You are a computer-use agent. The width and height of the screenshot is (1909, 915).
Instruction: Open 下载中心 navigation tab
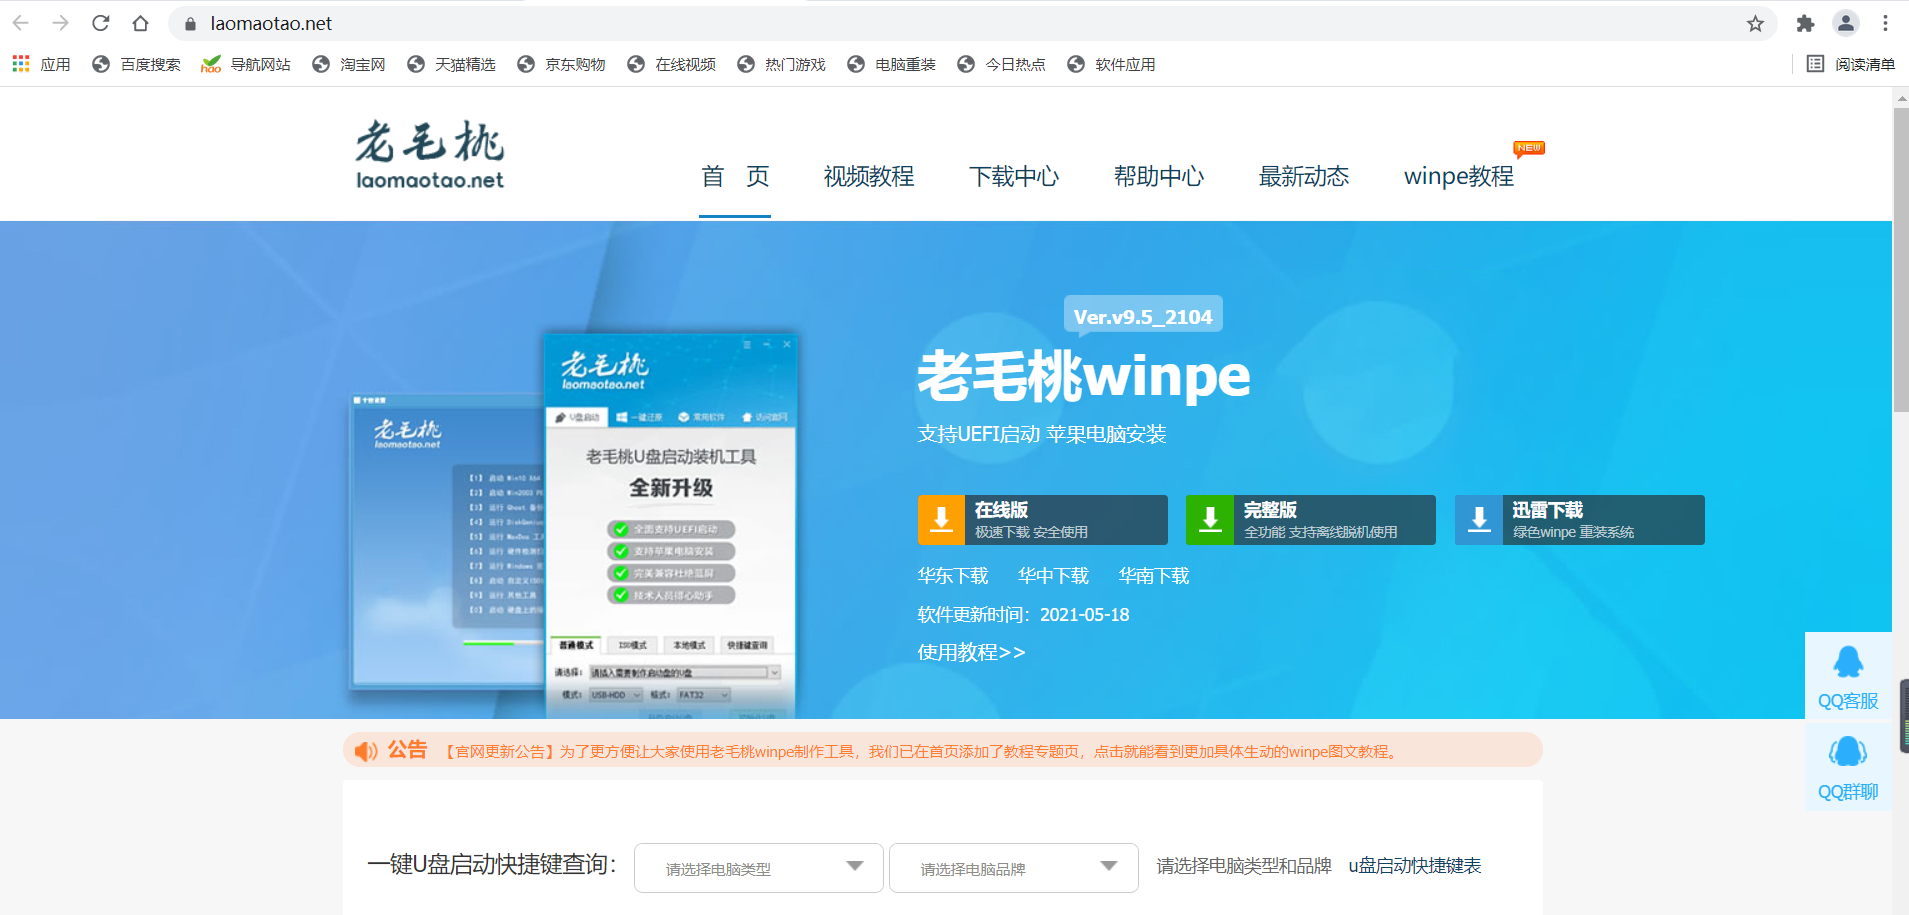pyautogui.click(x=1014, y=176)
